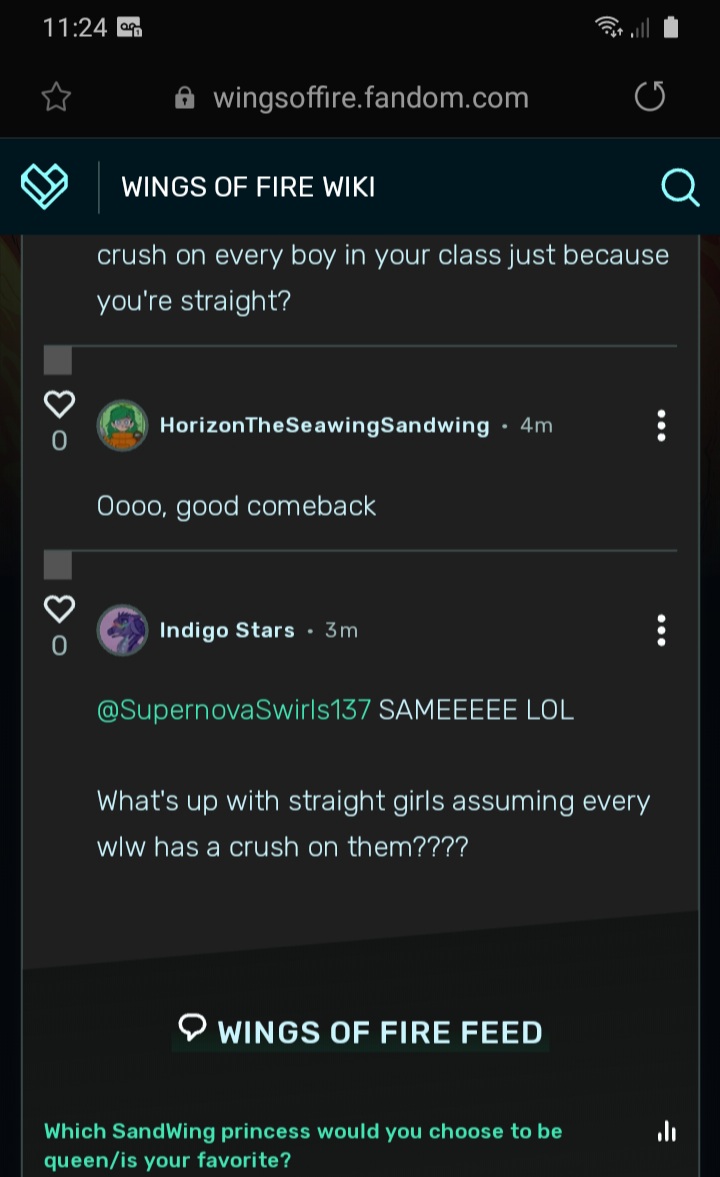Open options menu for Indigo Stars' comment
Viewport: 720px width, 1177px height.
coord(661,631)
